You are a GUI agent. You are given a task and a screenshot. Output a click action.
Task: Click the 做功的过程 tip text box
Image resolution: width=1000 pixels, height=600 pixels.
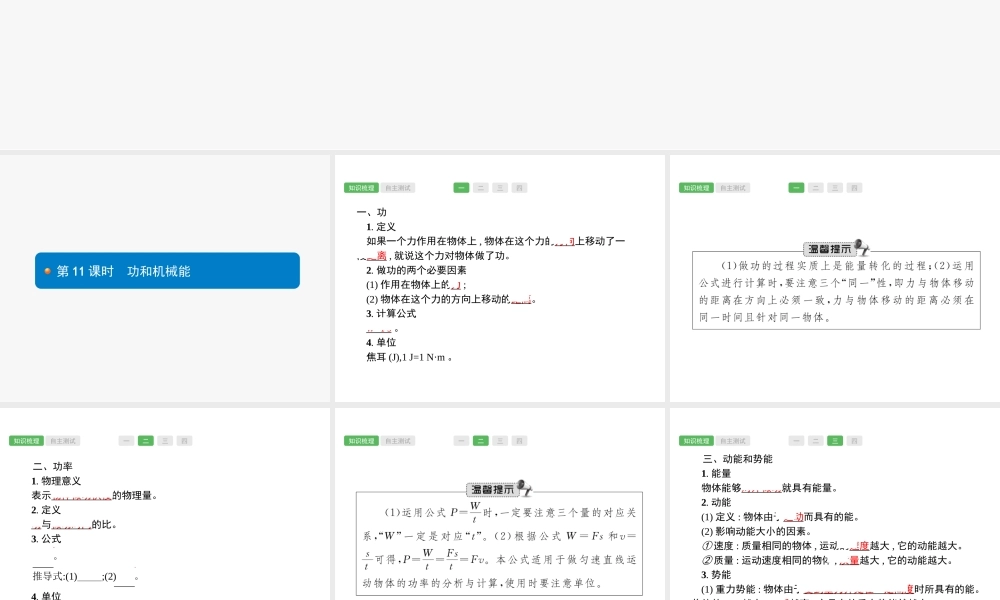(836, 291)
